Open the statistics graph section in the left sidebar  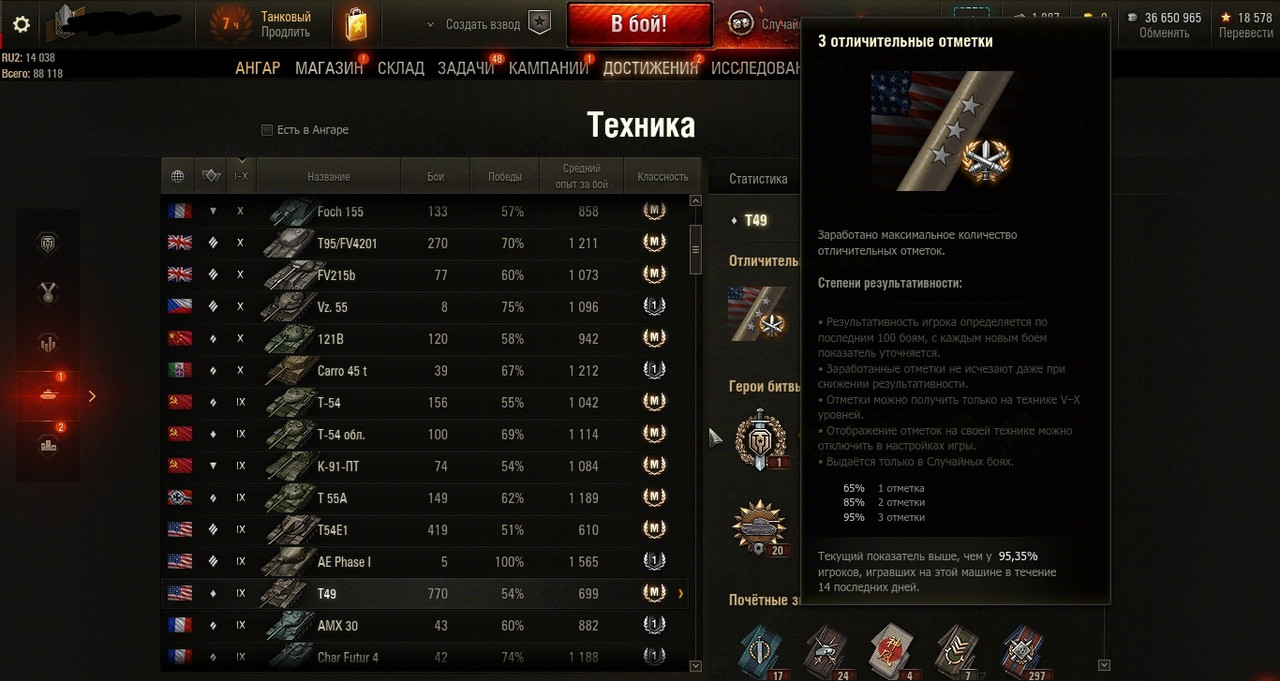(47, 344)
